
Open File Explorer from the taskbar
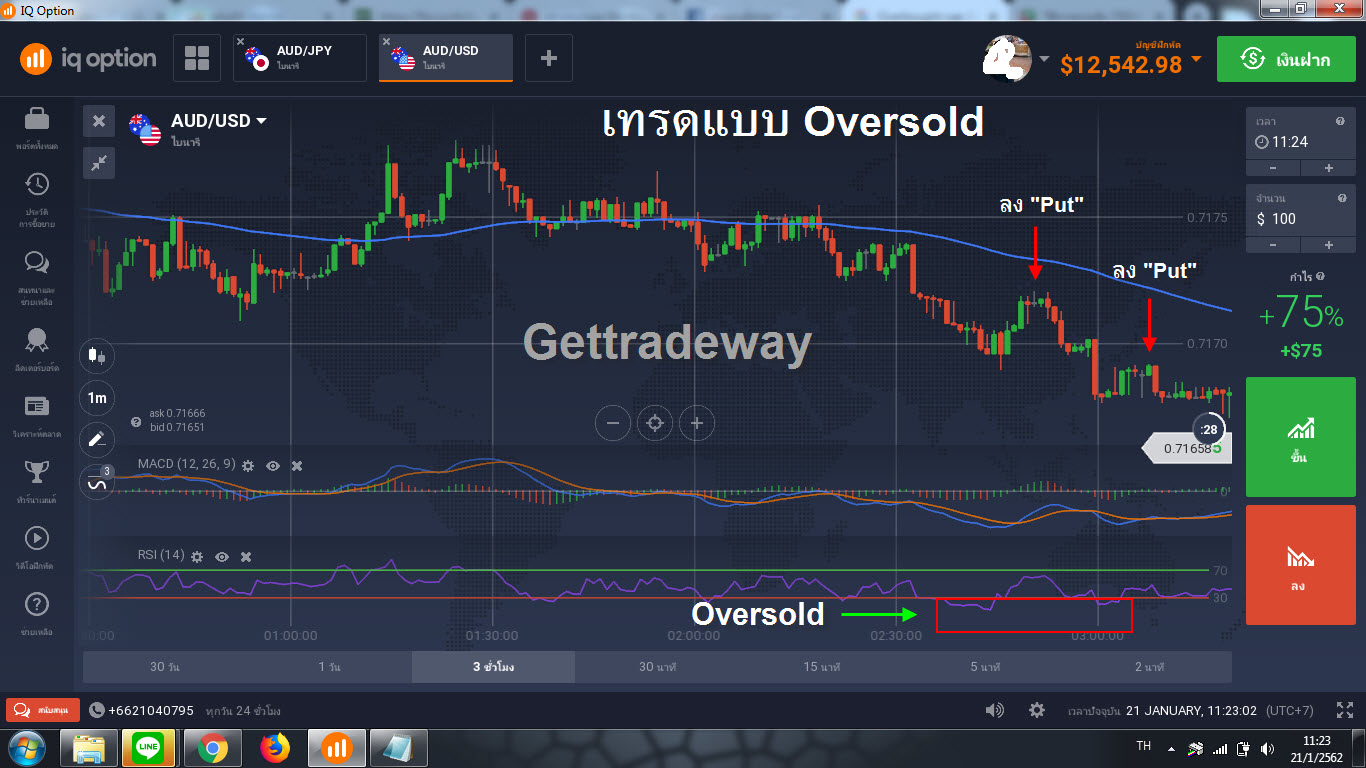(88, 748)
